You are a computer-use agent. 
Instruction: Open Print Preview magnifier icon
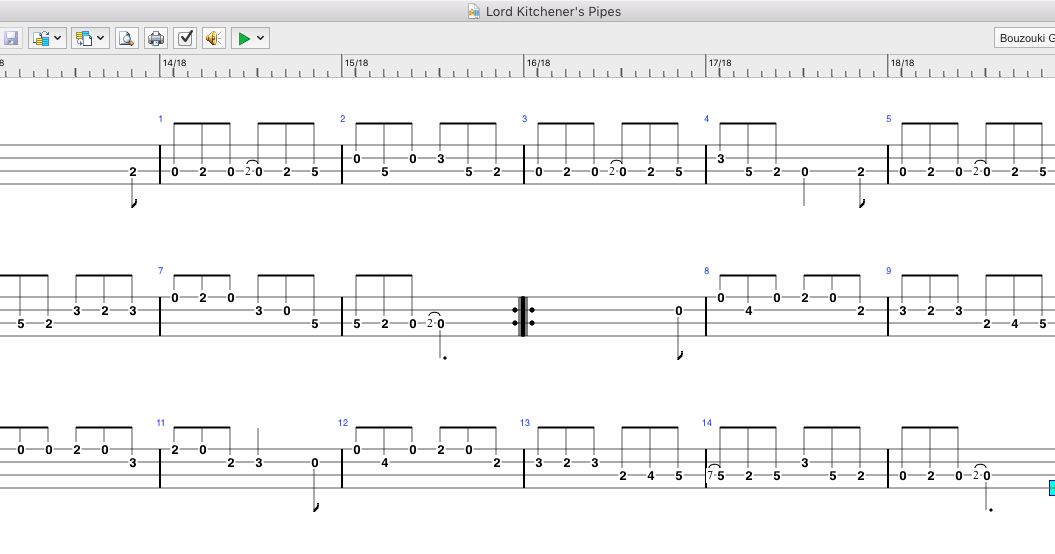pos(126,38)
